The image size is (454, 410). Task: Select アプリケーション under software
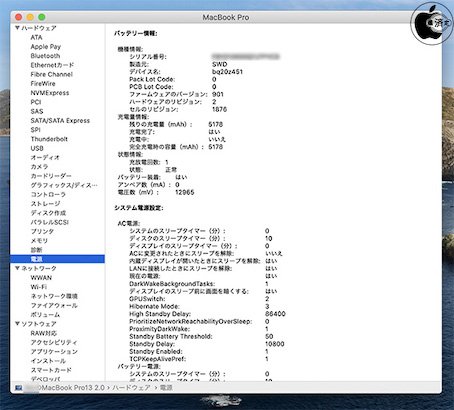(54, 352)
